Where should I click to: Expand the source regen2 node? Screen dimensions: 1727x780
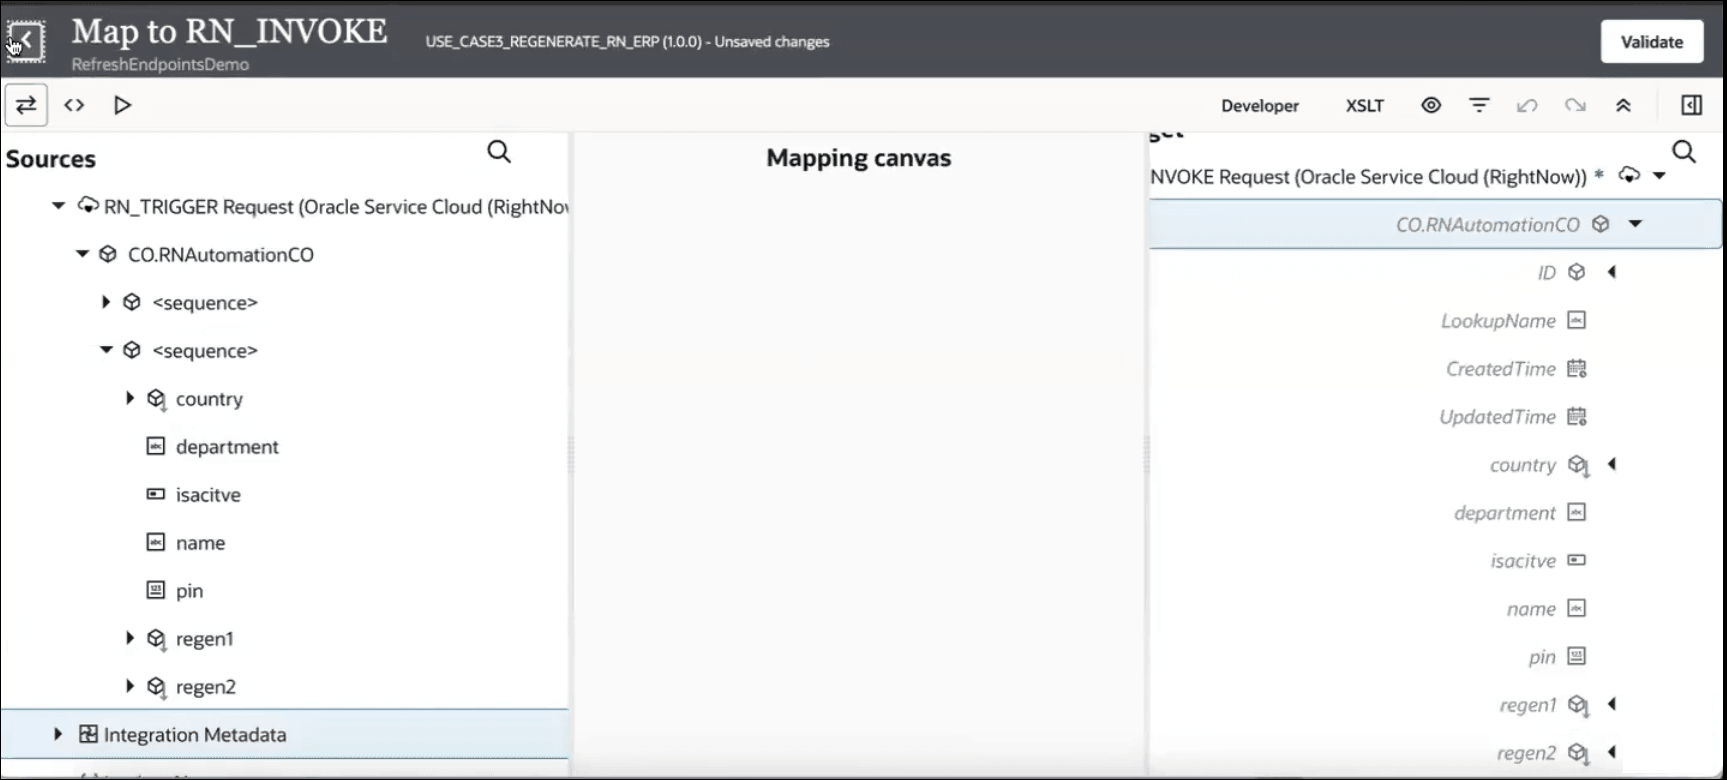pyautogui.click(x=130, y=686)
